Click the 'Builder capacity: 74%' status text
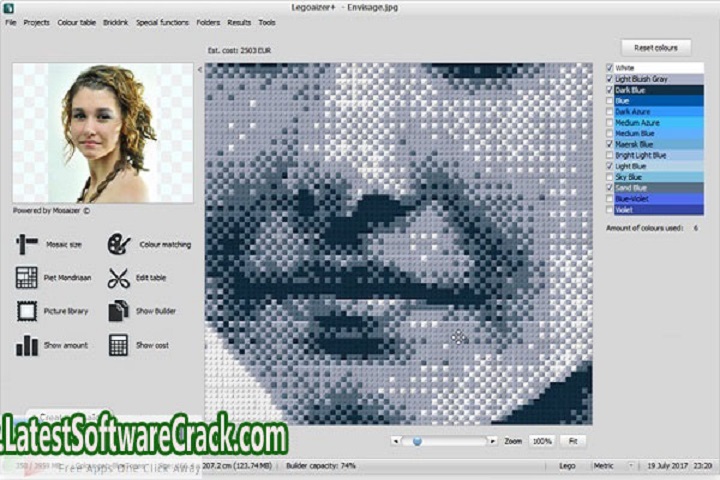Screen dimensions: 720x480 tap(321, 466)
